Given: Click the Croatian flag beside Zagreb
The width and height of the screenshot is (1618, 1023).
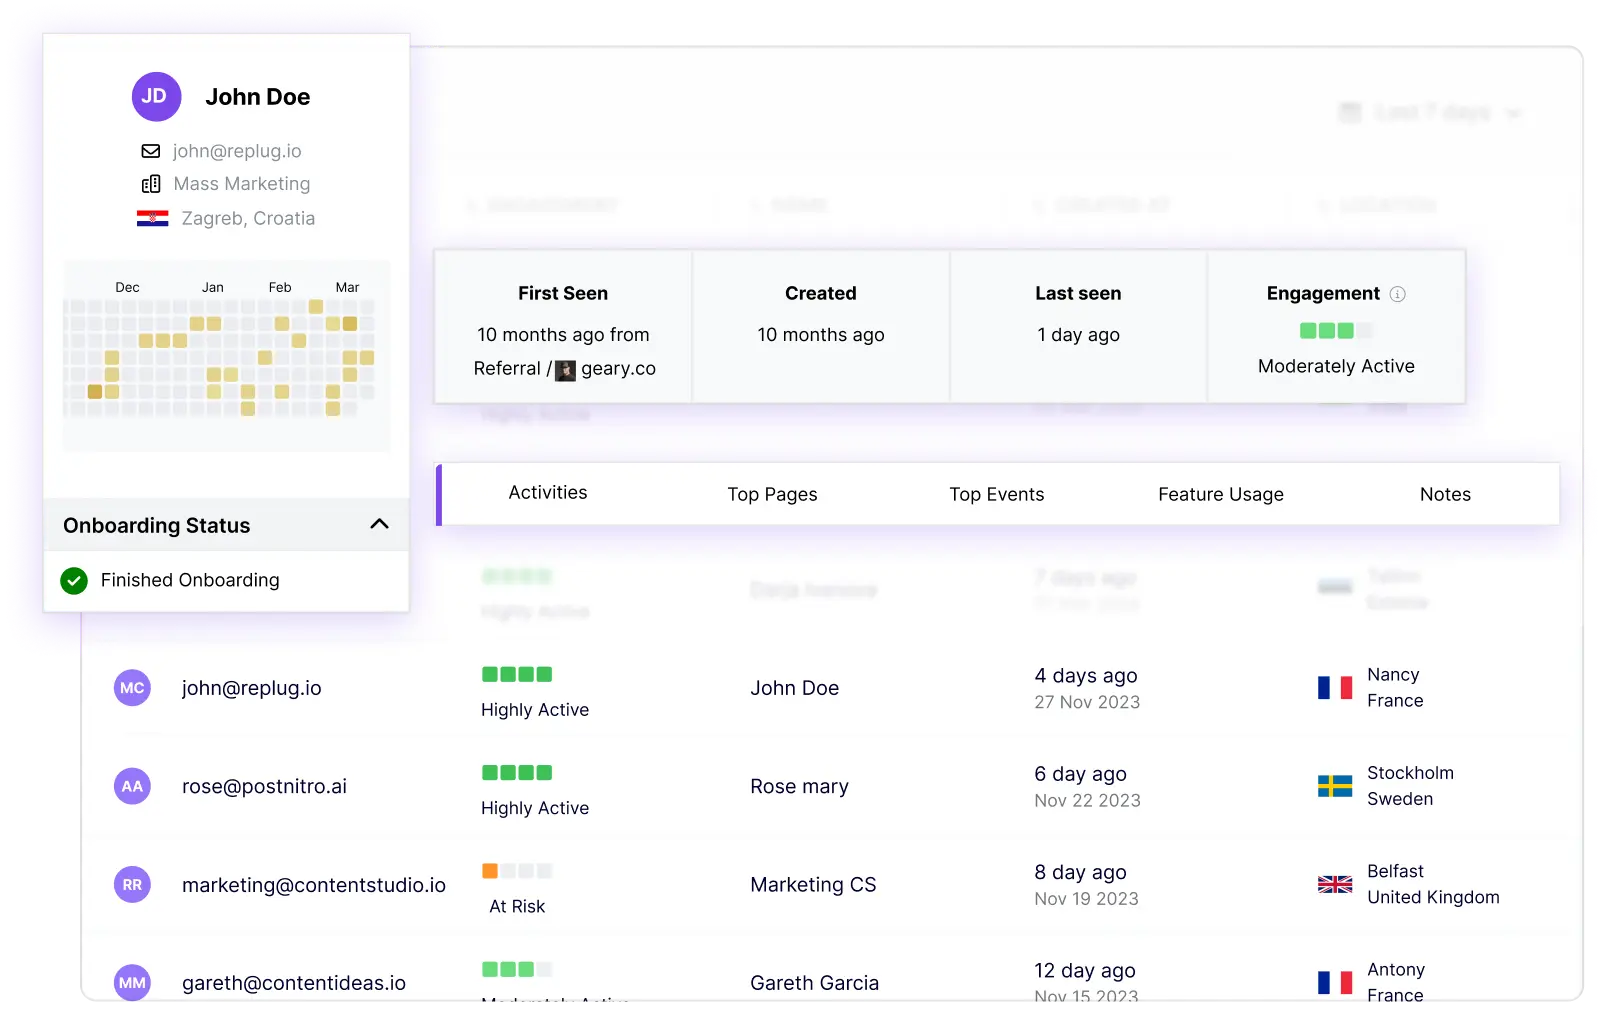Looking at the screenshot, I should click(155, 218).
